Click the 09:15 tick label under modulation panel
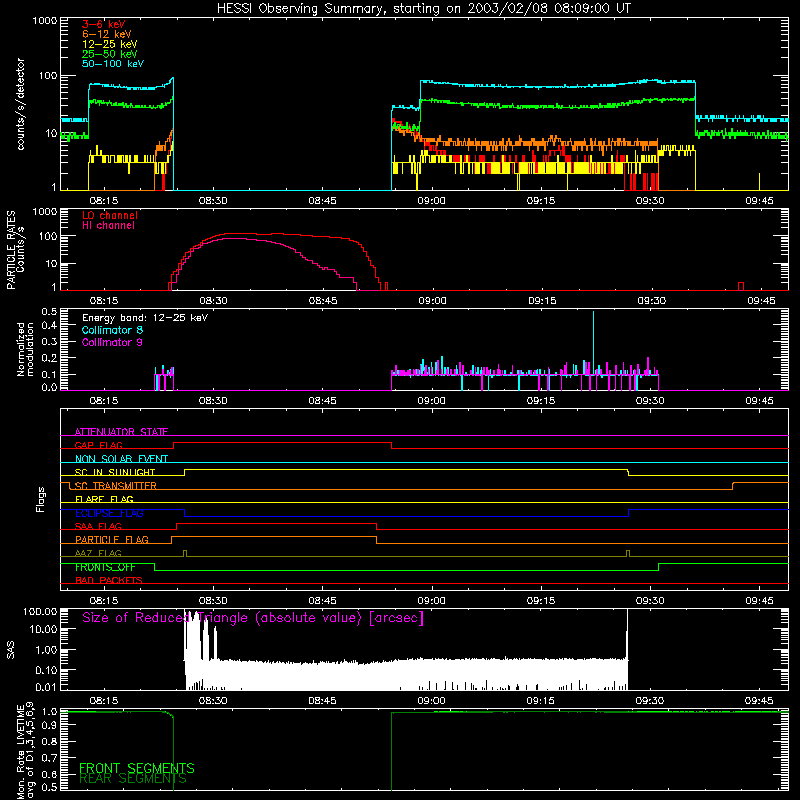Screen dimensions: 800x800 (x=541, y=401)
